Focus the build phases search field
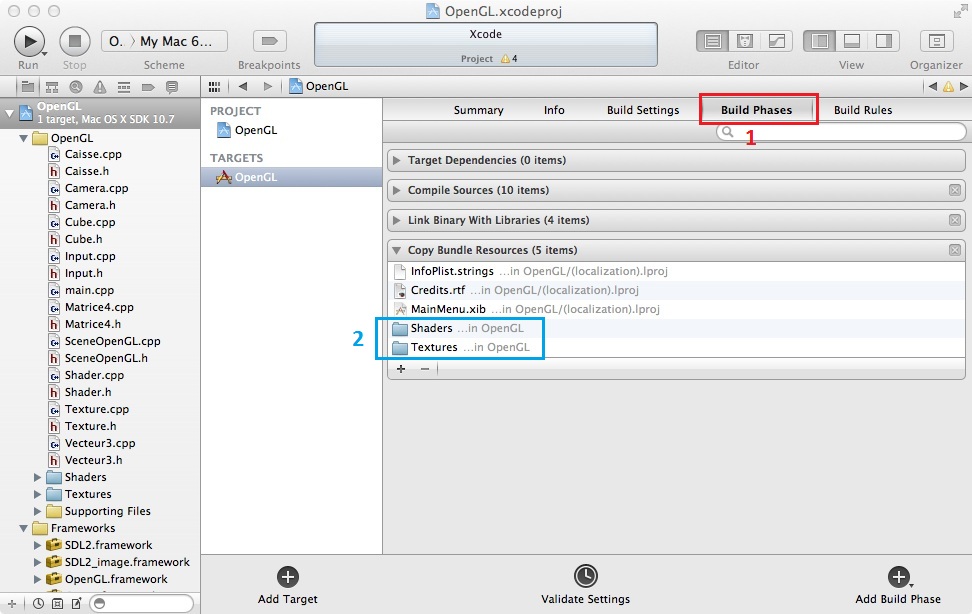The width and height of the screenshot is (972, 614). click(x=841, y=131)
